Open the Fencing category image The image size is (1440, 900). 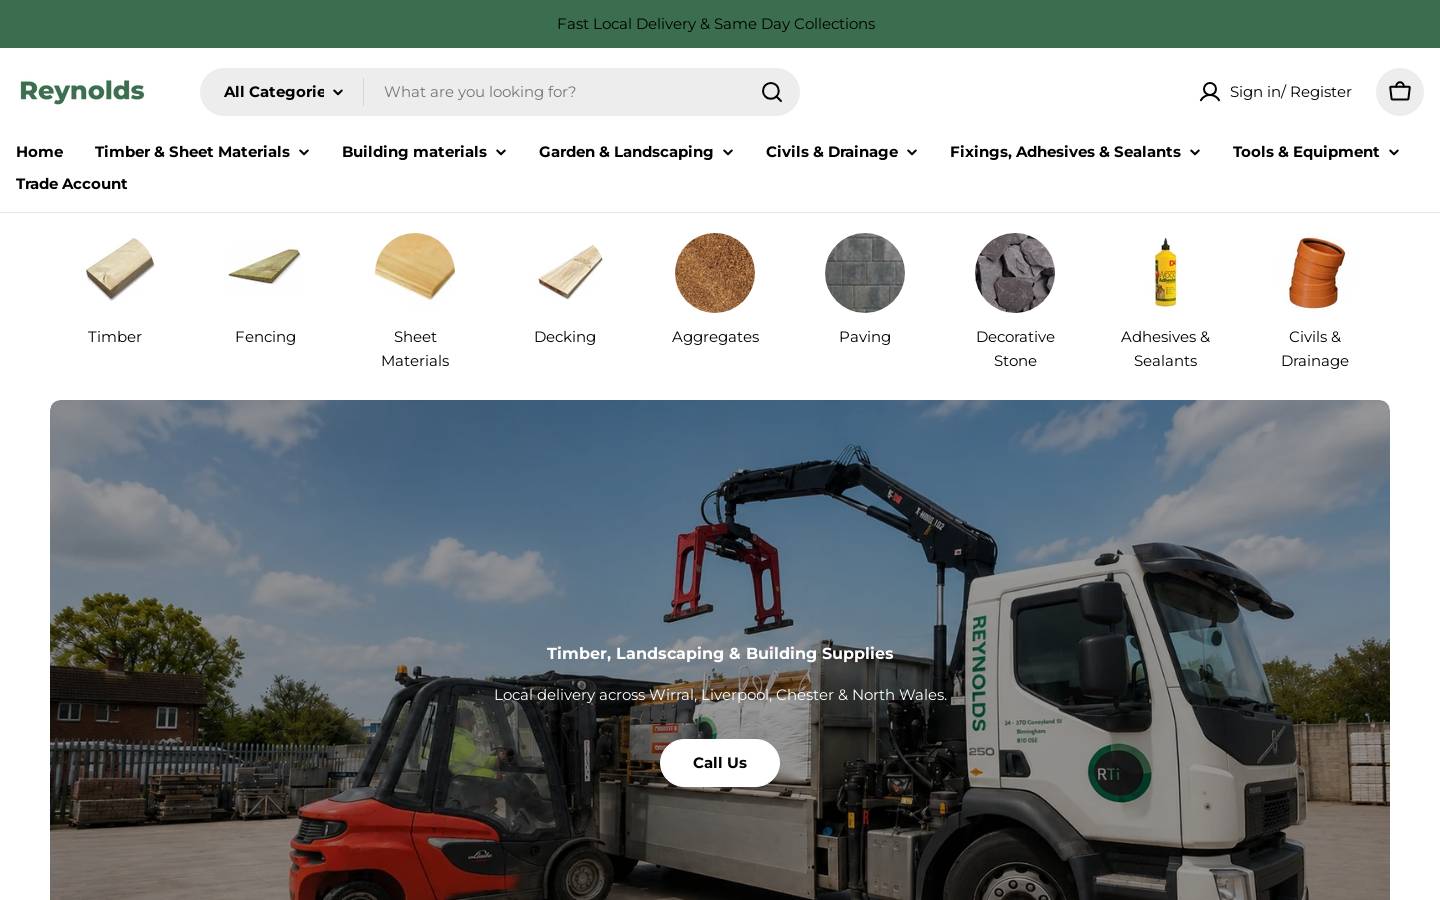click(265, 273)
